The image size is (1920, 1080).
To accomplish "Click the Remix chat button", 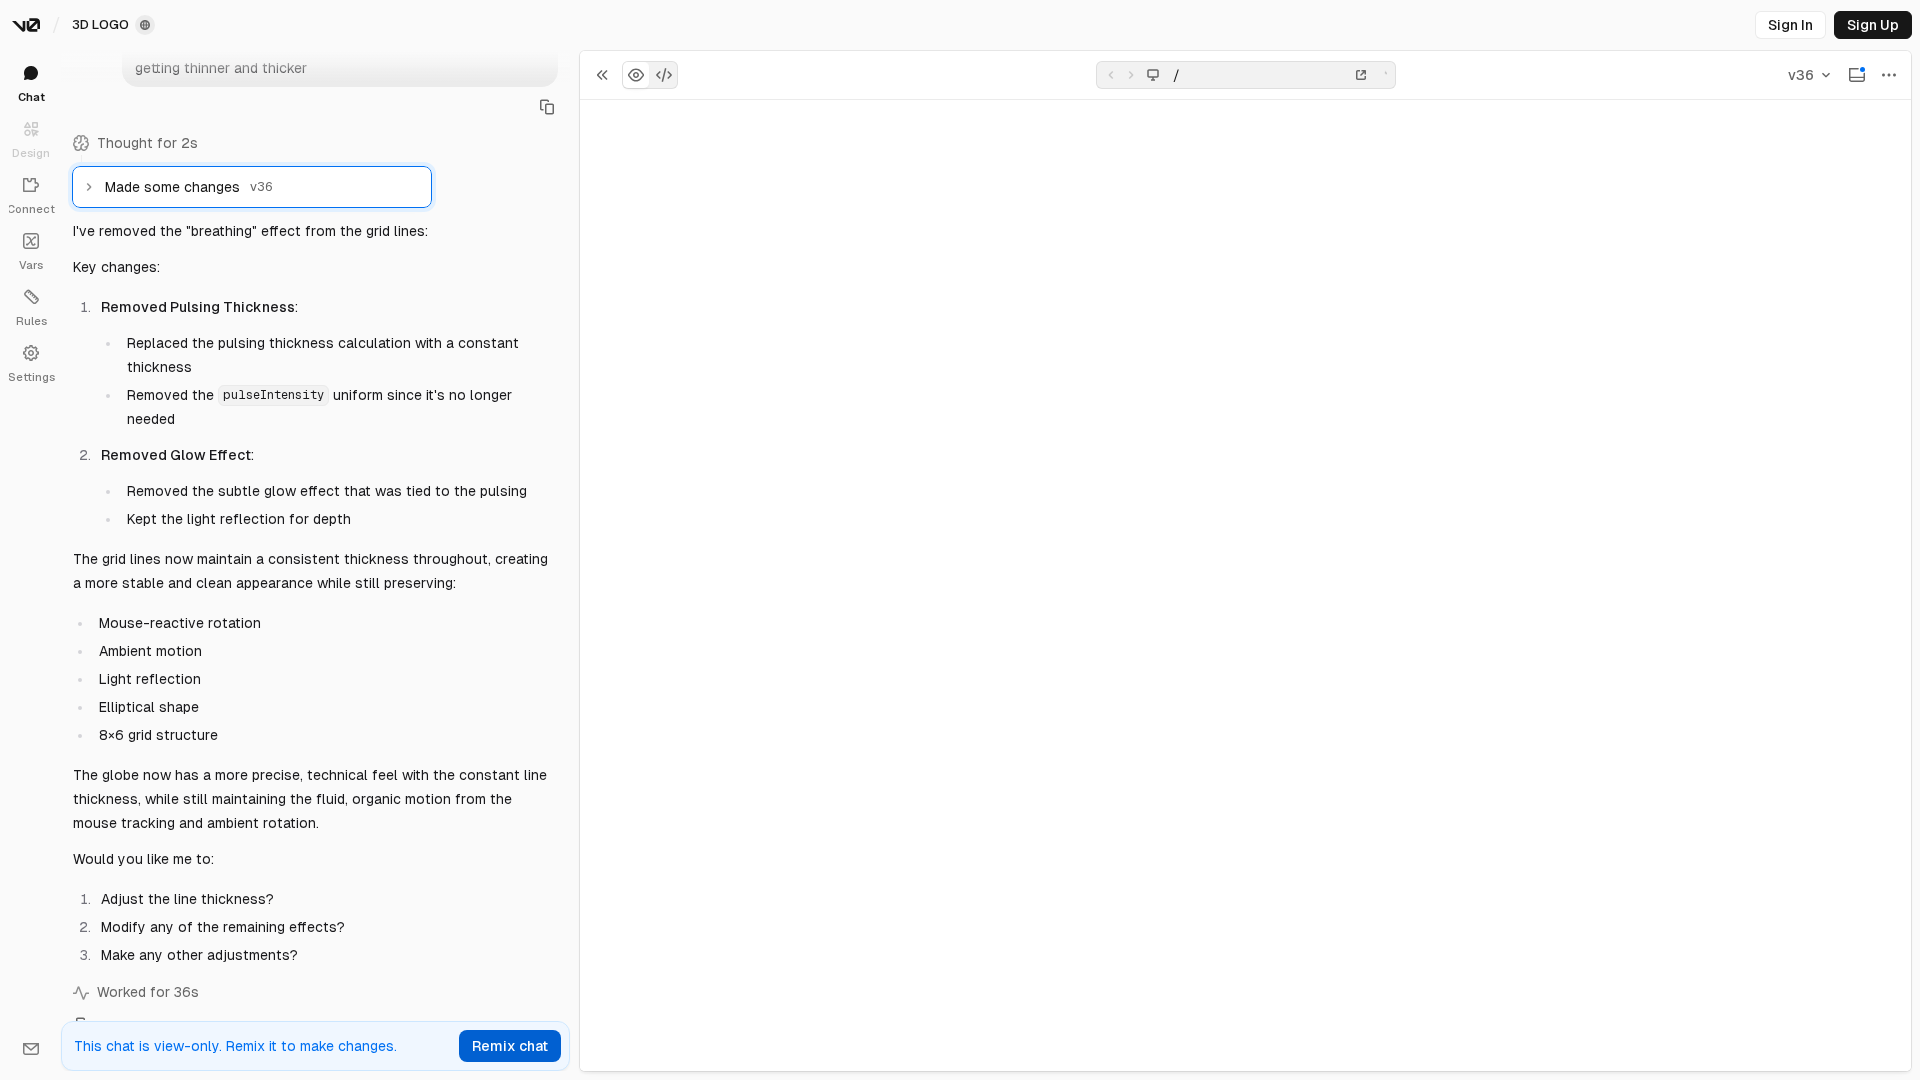I will (x=510, y=1046).
